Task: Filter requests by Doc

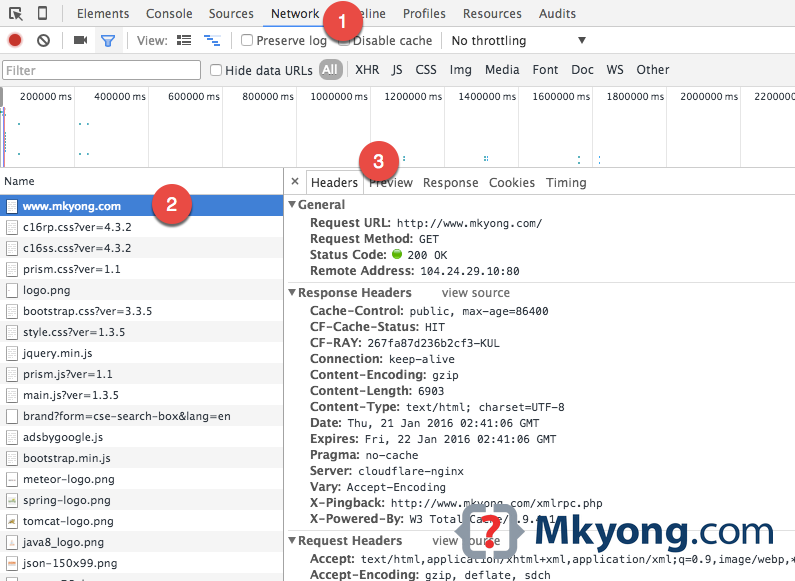Action: point(582,69)
